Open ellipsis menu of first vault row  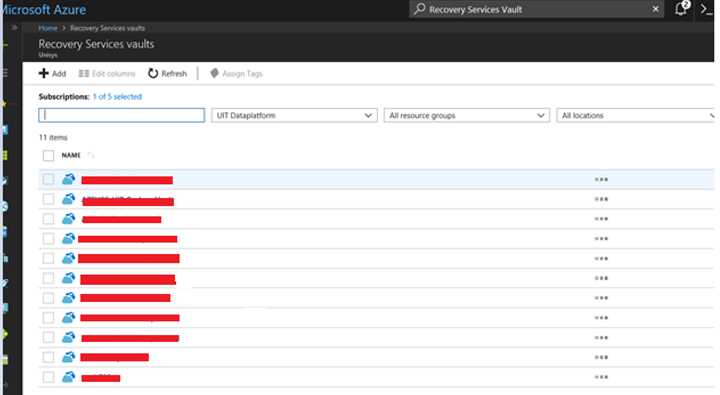click(601, 180)
